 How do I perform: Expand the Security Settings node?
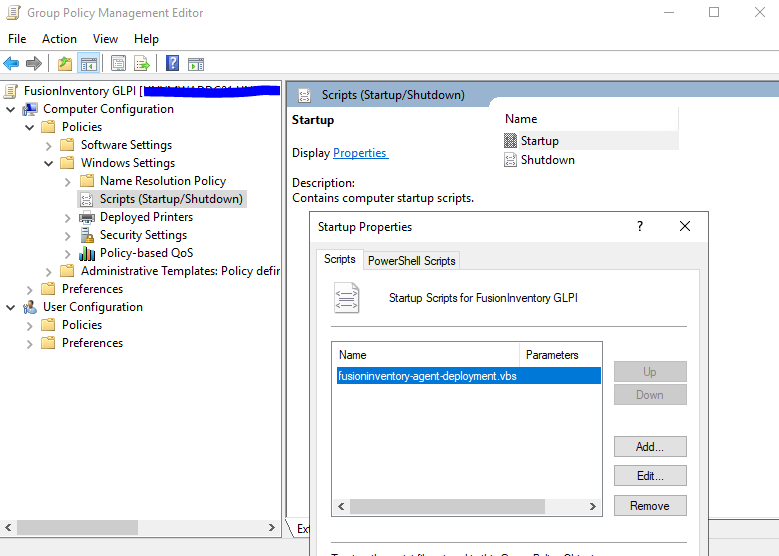tap(68, 236)
